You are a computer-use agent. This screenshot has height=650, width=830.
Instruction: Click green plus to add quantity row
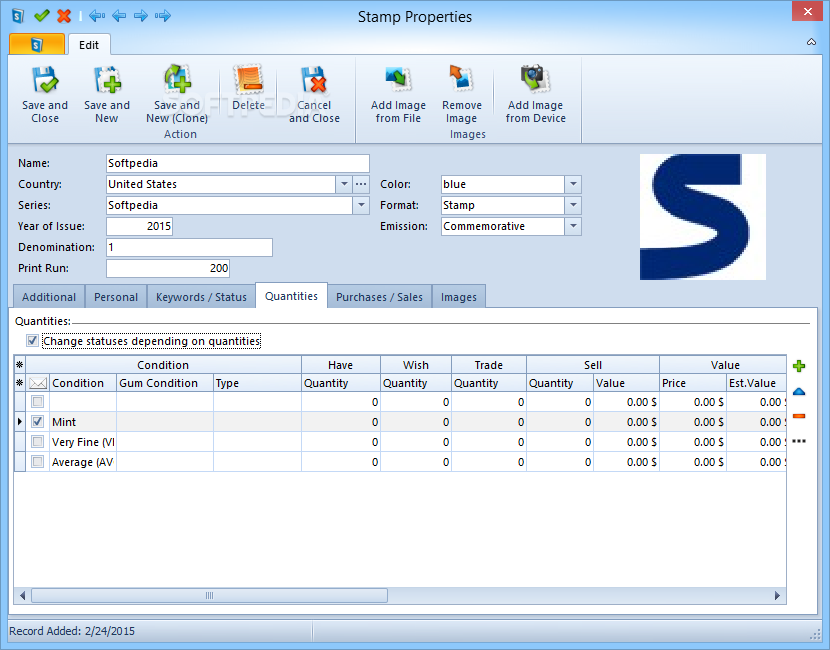click(799, 366)
